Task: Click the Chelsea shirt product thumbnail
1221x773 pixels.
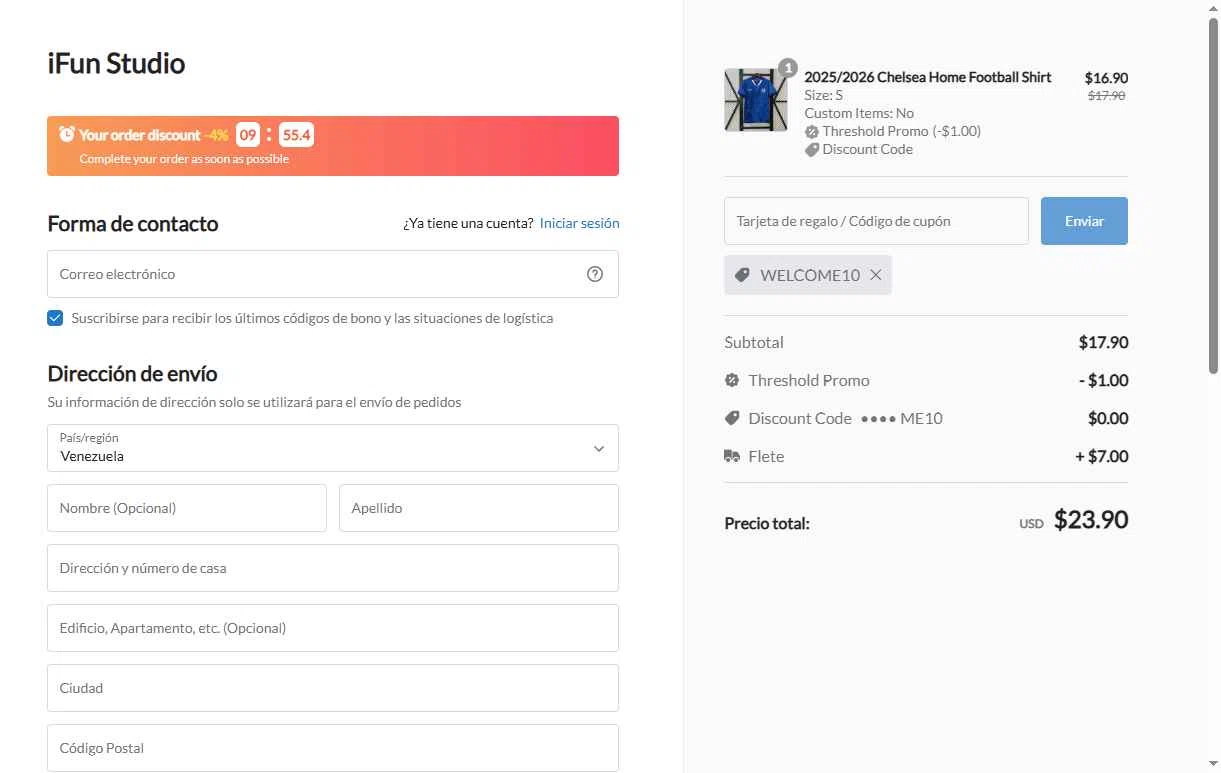Action: click(x=756, y=100)
